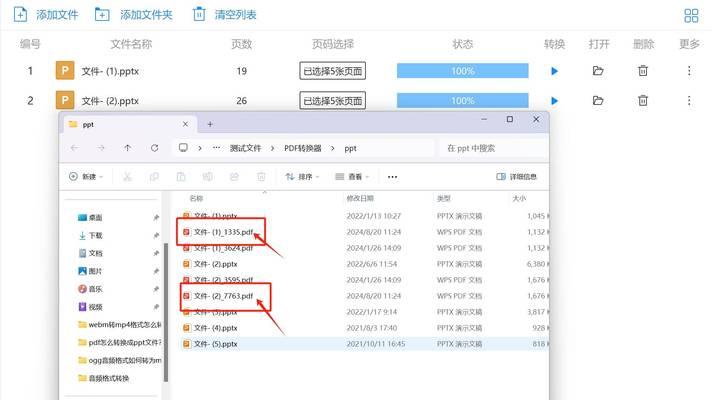The height and width of the screenshot is (400, 713).
Task: Click the Cut scissors icon
Action: coord(127,176)
